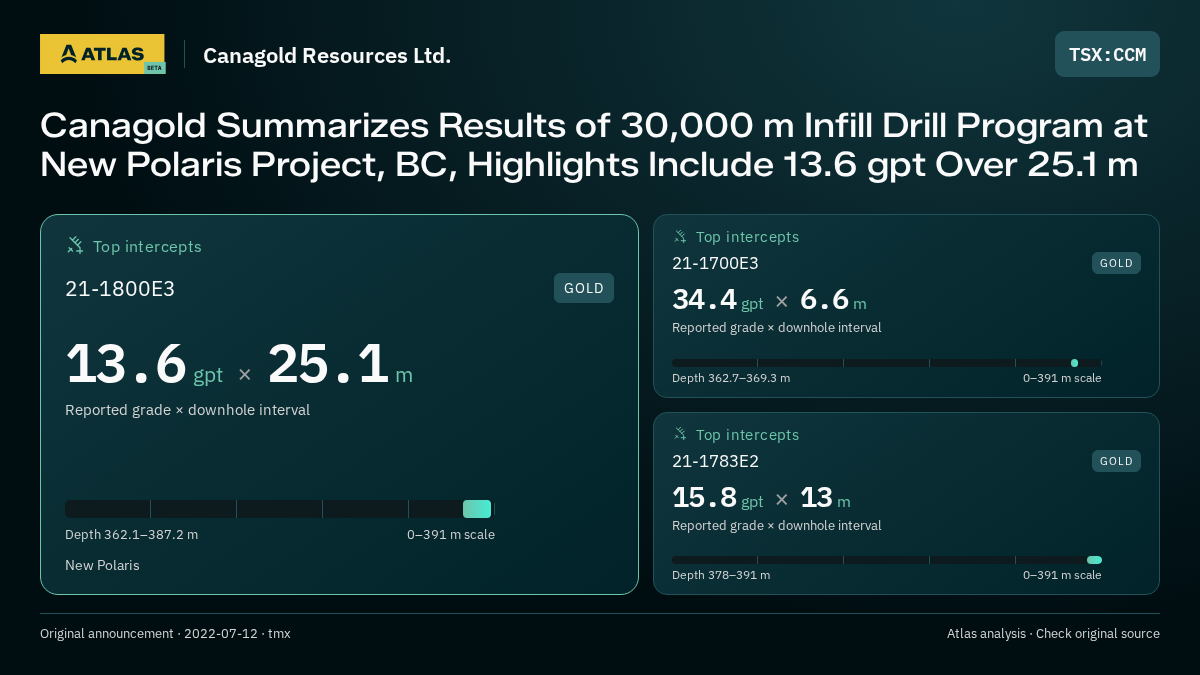Click the 34.4 gpt grade value
The image size is (1200, 675).
click(717, 300)
